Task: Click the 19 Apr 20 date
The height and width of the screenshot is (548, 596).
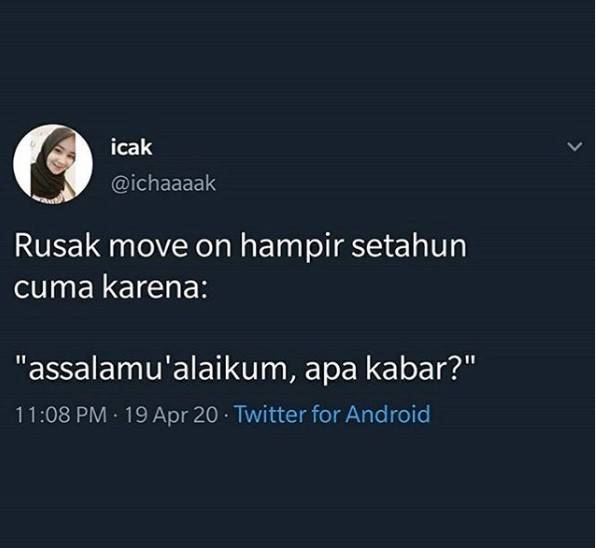Action: point(171,414)
